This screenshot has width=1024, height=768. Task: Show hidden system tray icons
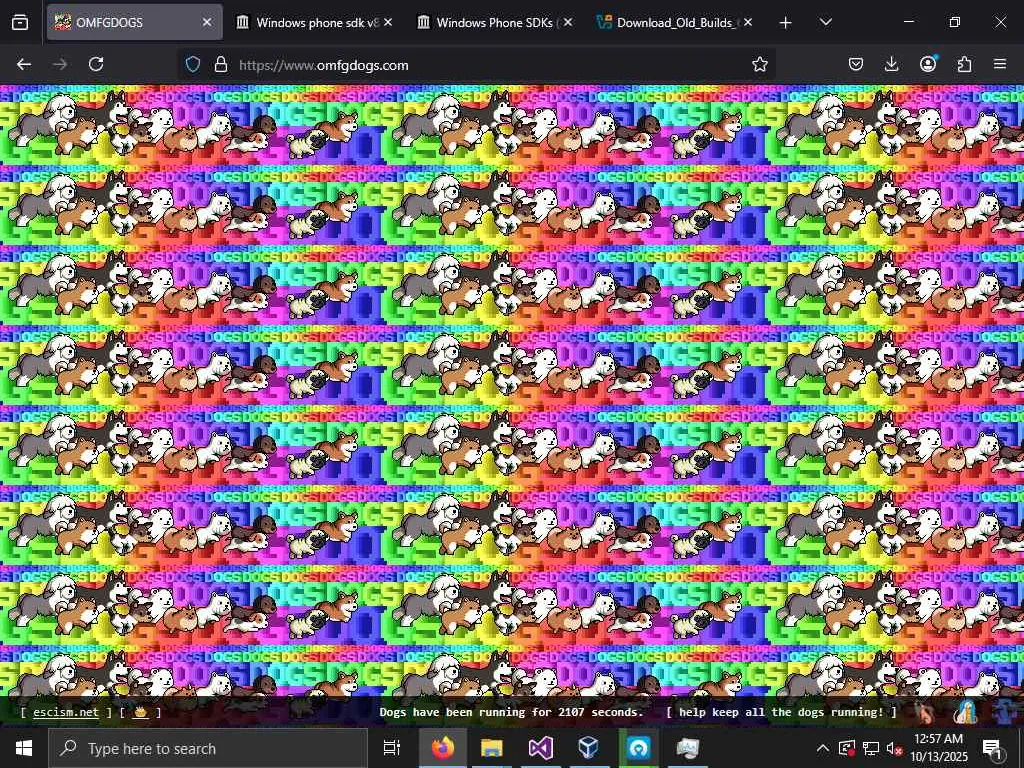coord(823,748)
